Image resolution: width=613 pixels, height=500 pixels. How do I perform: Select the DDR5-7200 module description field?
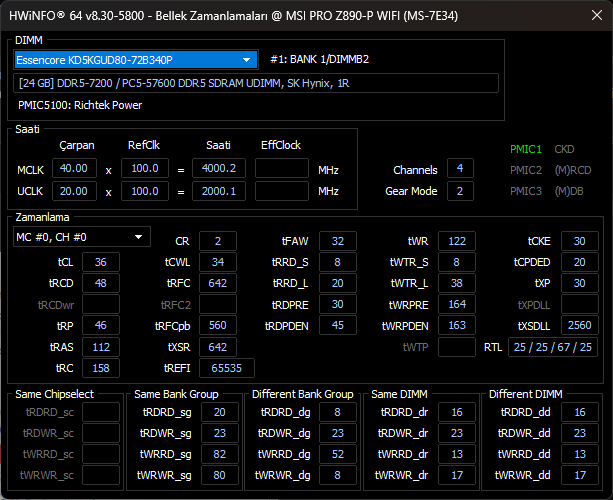[256, 83]
